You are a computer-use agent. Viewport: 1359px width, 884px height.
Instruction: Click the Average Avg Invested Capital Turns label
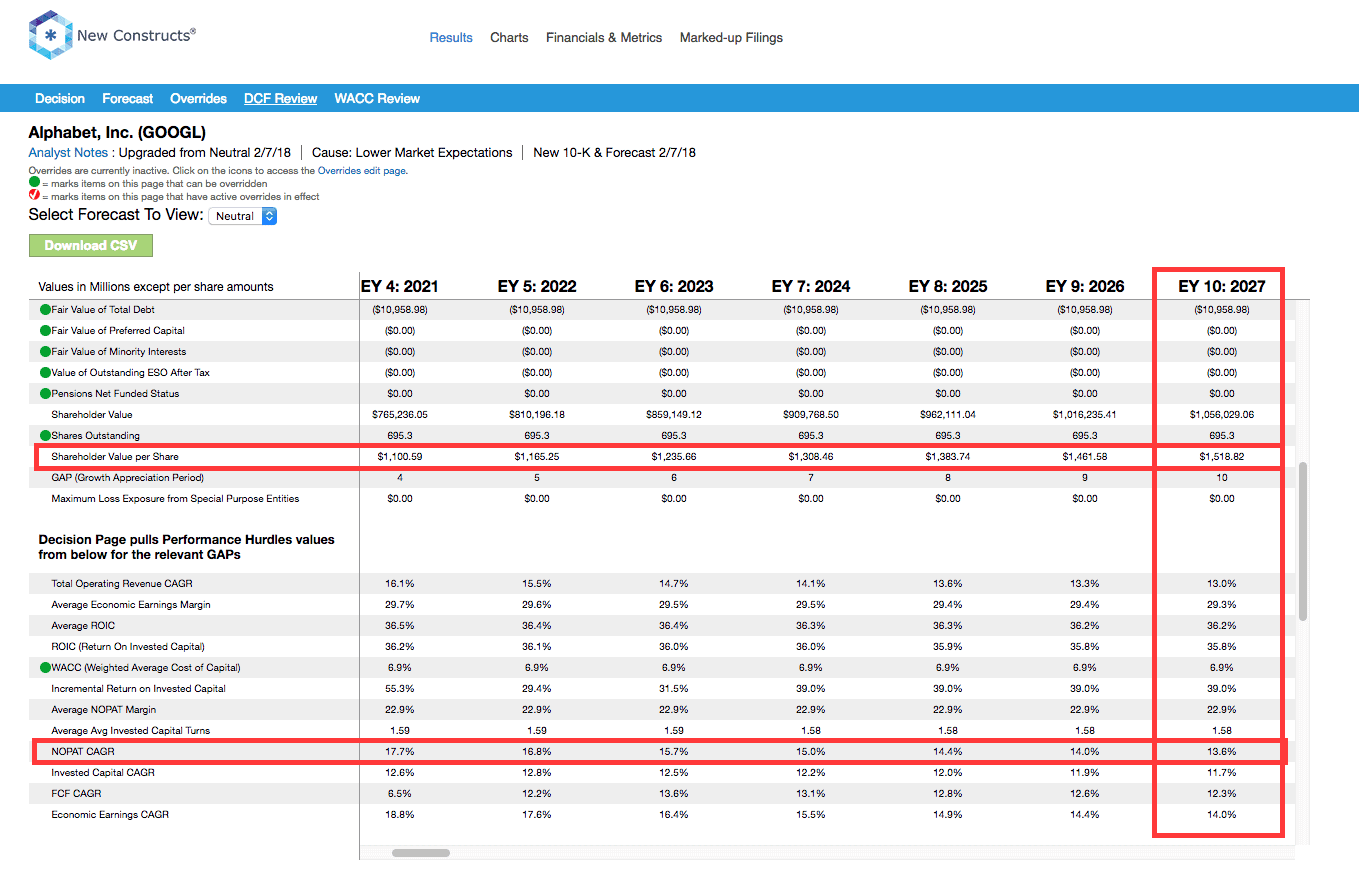131,731
